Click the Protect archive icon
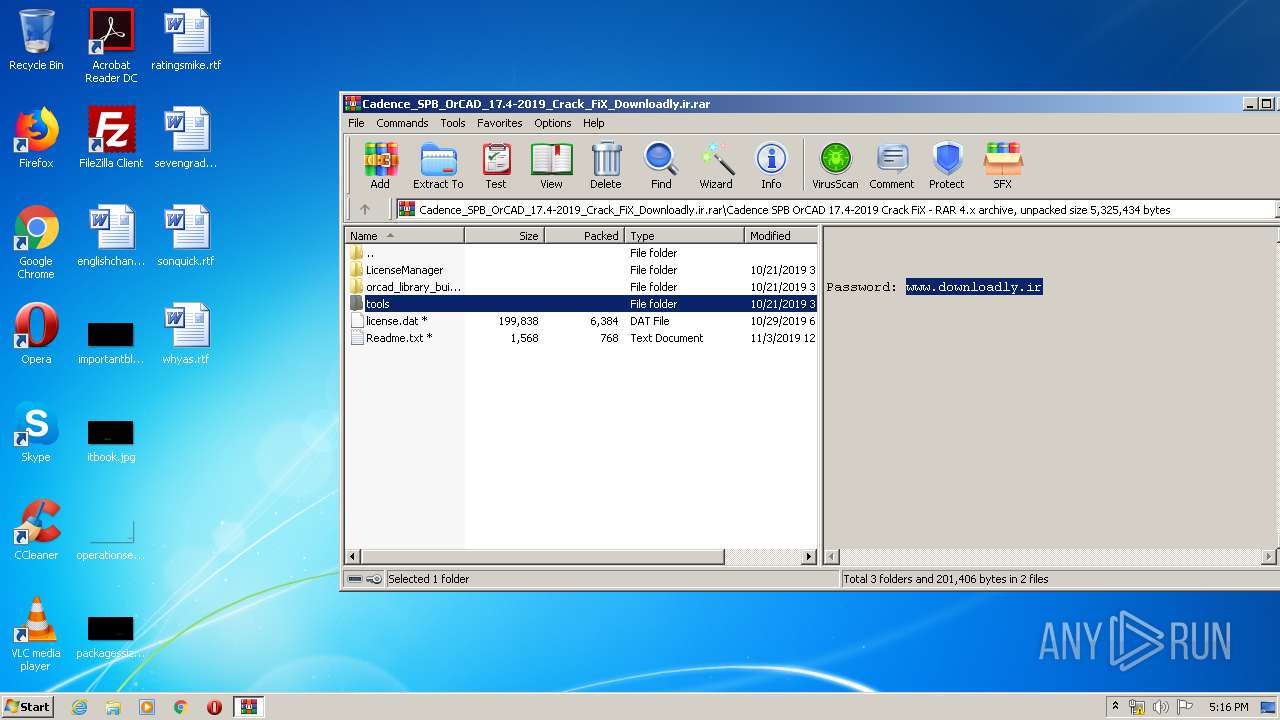 click(947, 165)
